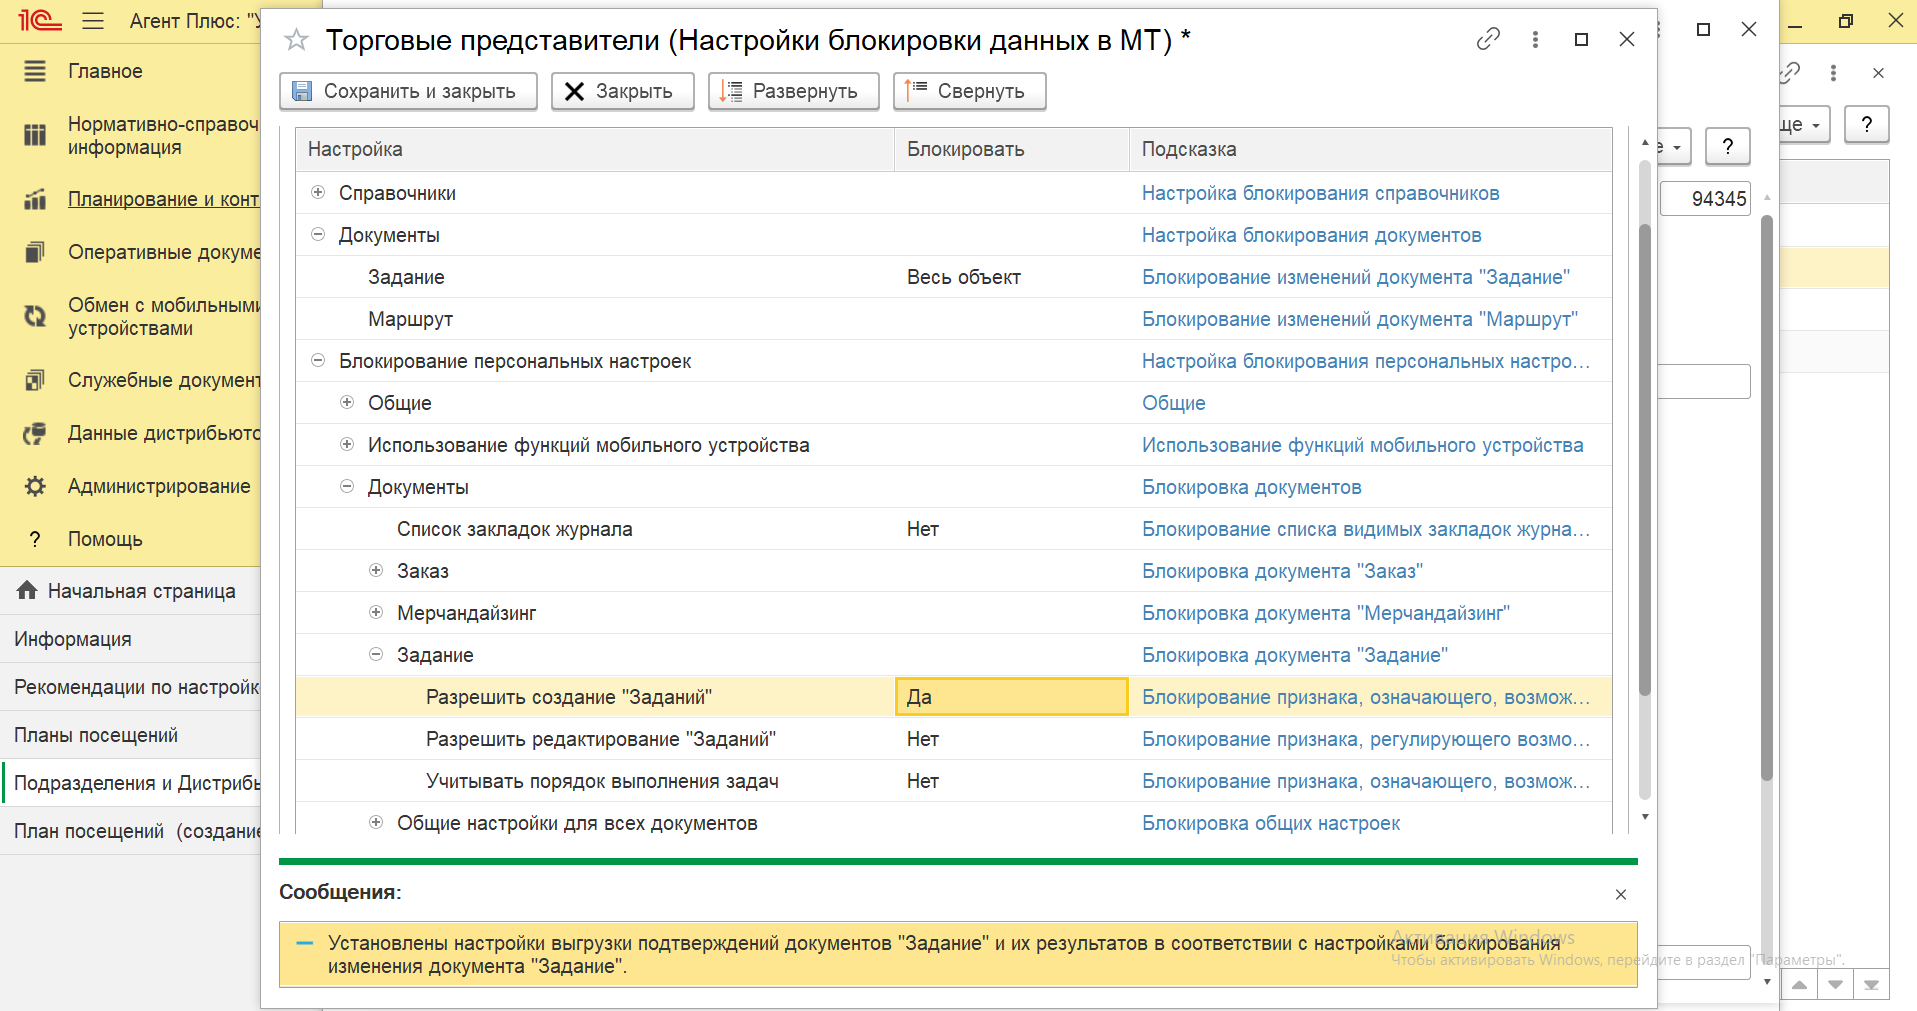Click Свернуть to collapse all rows

[x=969, y=91]
